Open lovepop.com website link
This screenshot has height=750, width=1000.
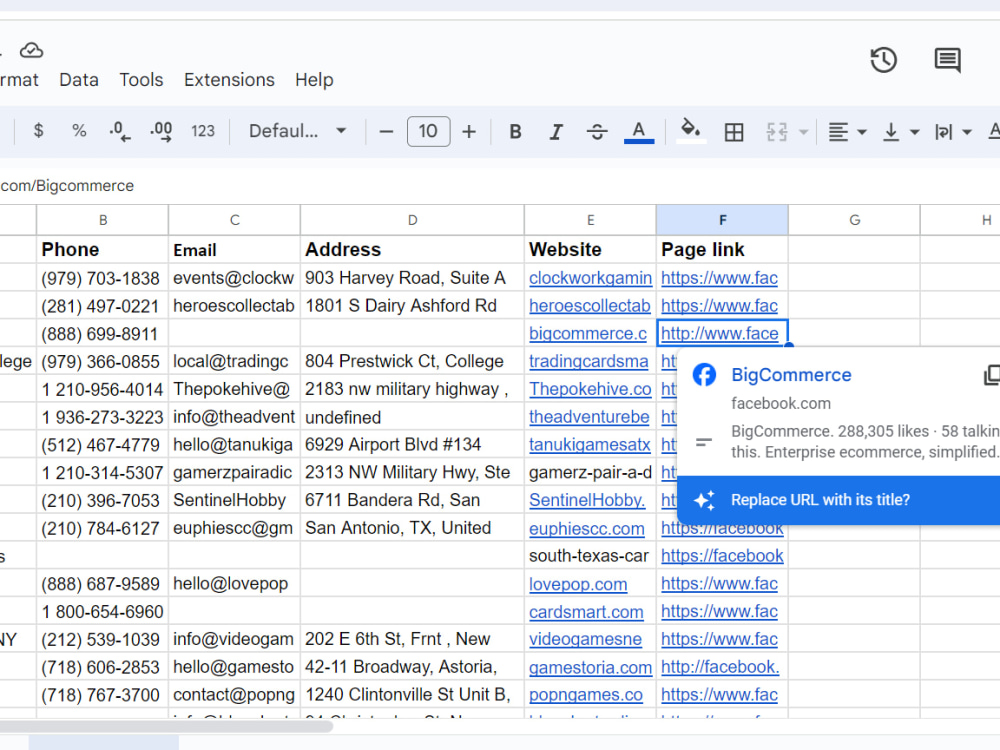[x=578, y=584]
